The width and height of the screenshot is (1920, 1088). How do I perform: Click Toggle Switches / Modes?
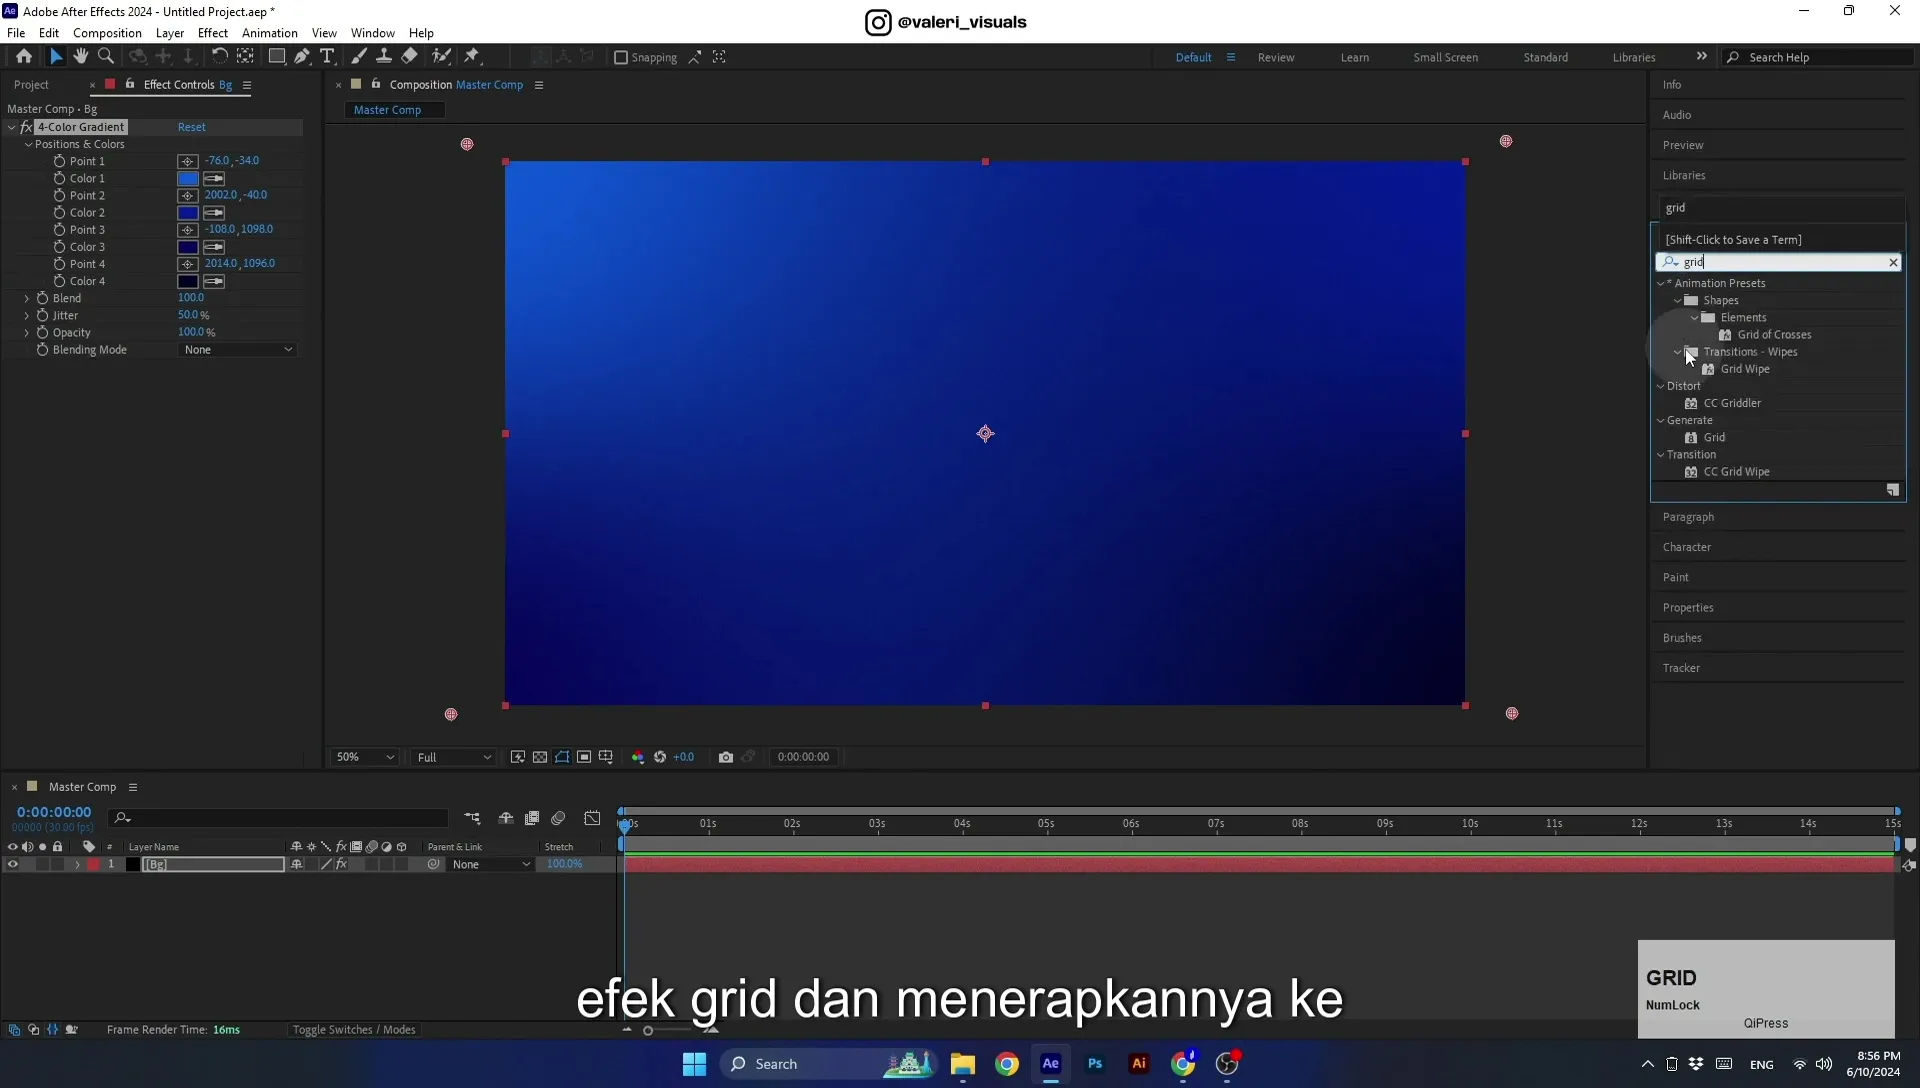pyautogui.click(x=354, y=1030)
